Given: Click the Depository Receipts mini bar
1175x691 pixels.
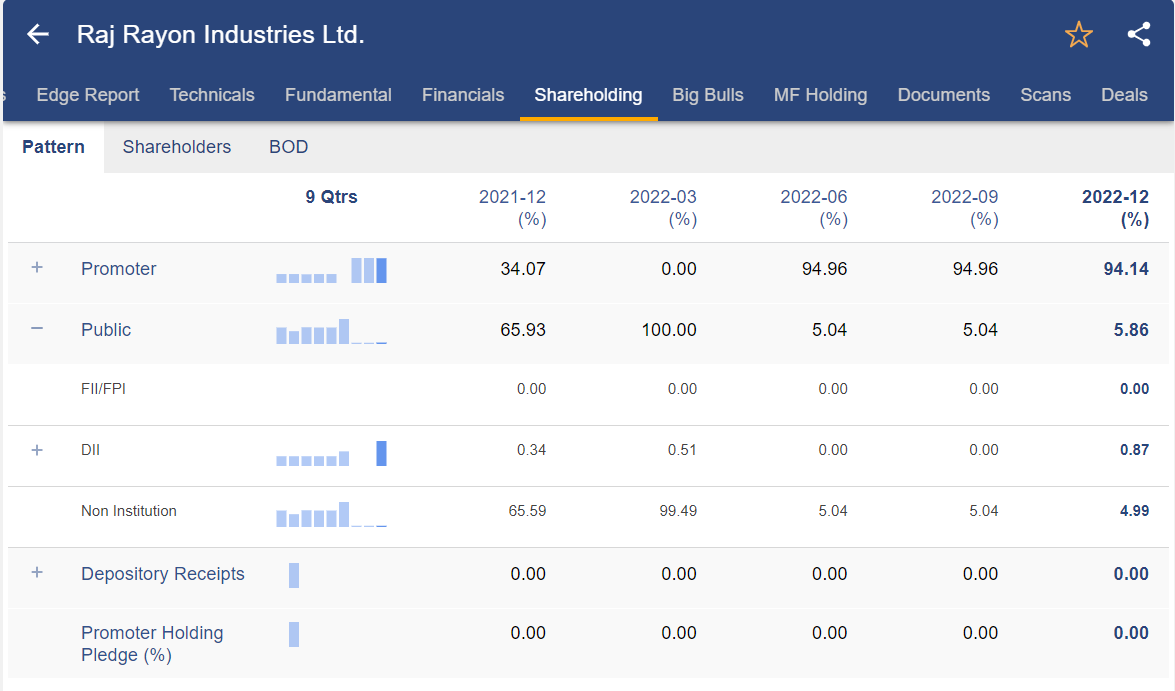Looking at the screenshot, I should point(294,575).
